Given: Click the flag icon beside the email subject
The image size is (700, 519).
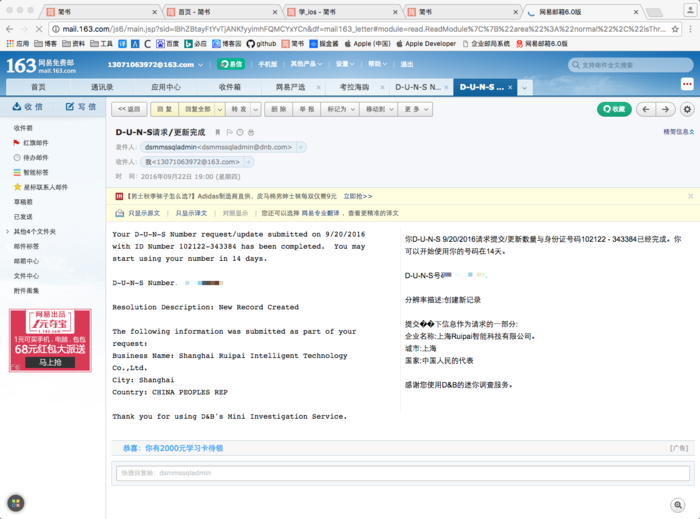Looking at the screenshot, I should click(229, 132).
